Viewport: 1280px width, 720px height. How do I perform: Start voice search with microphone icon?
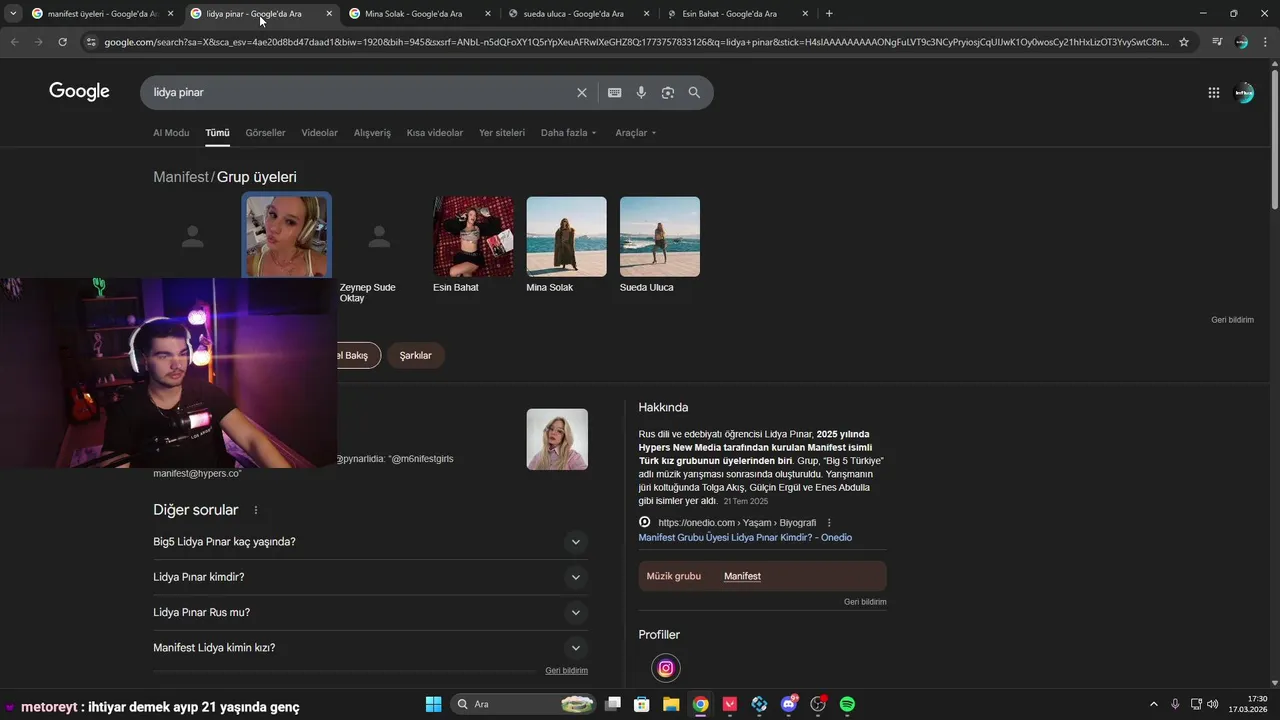pyautogui.click(x=641, y=92)
